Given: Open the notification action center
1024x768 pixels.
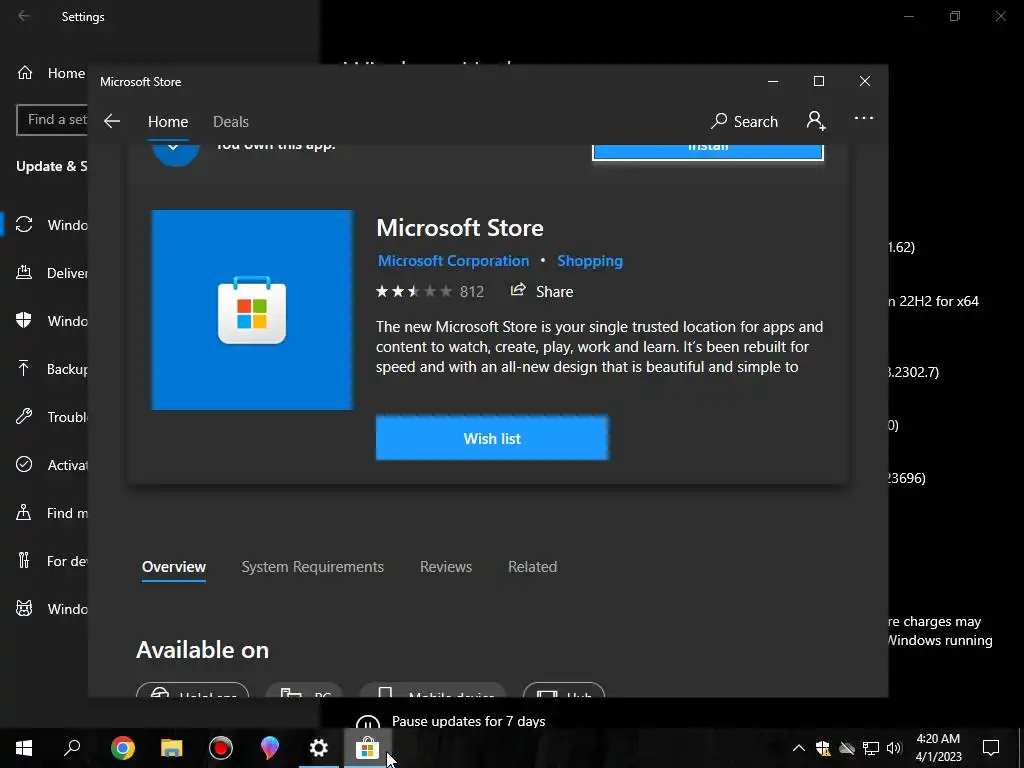Looking at the screenshot, I should click(991, 748).
